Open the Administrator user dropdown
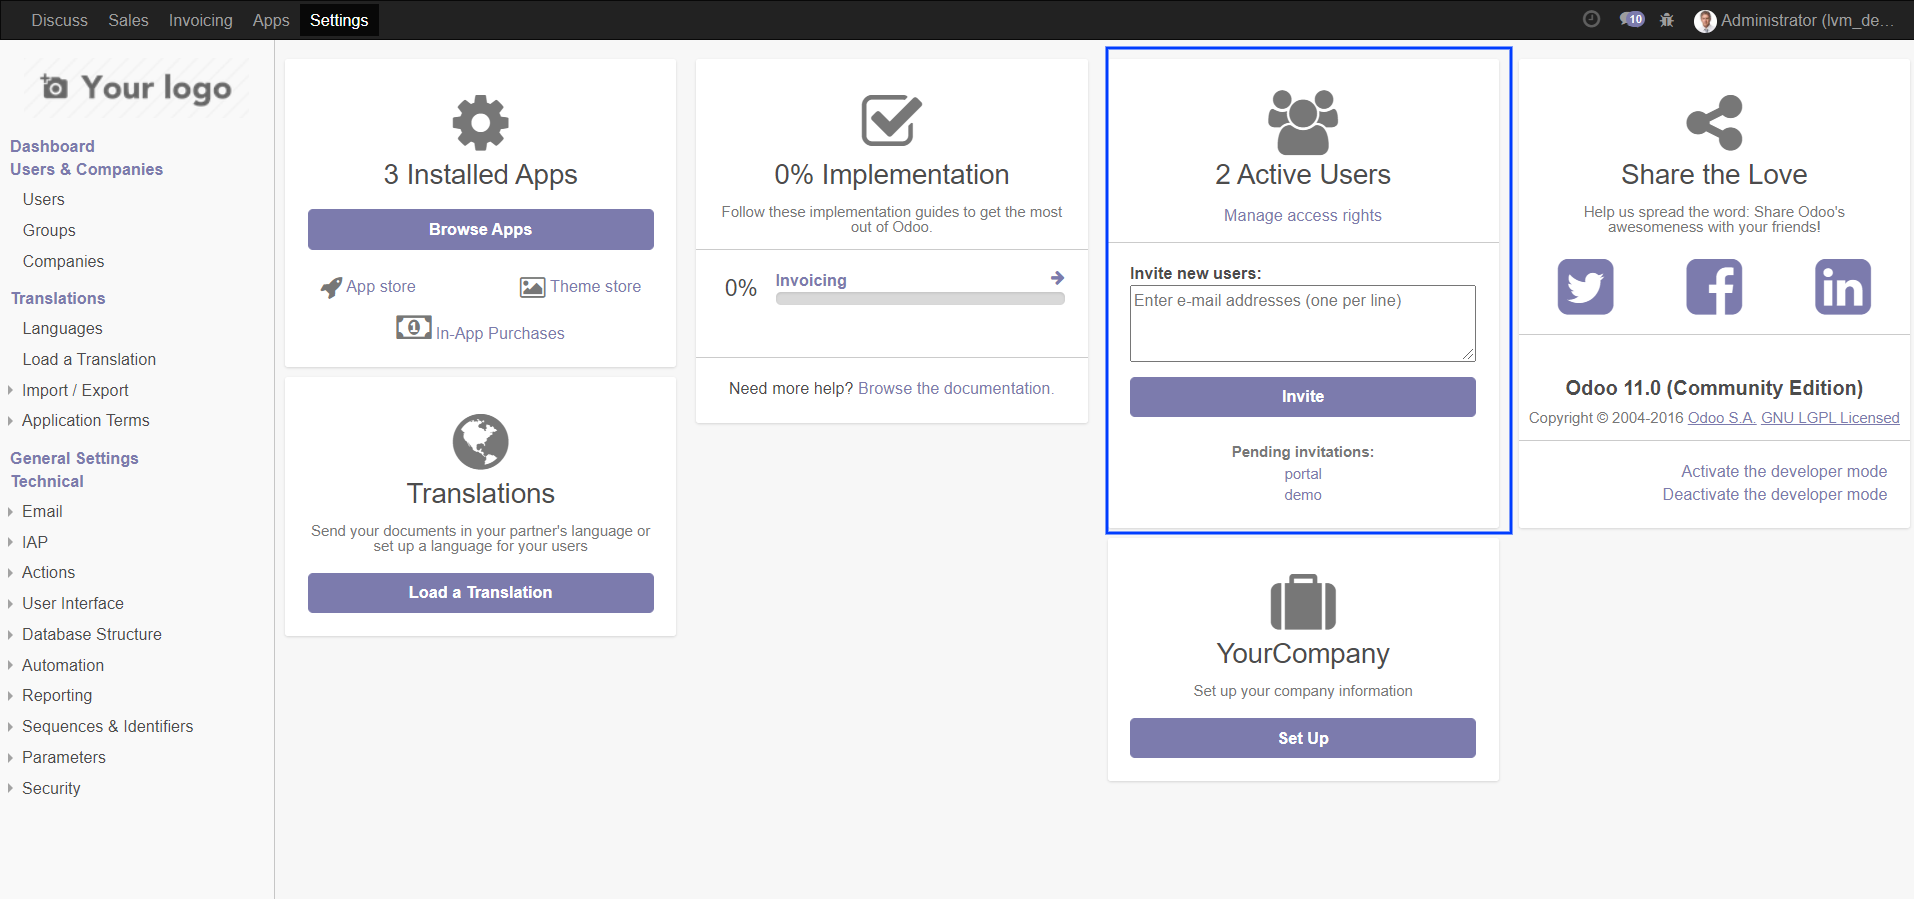Viewport: 1914px width, 899px height. pyautogui.click(x=1794, y=20)
